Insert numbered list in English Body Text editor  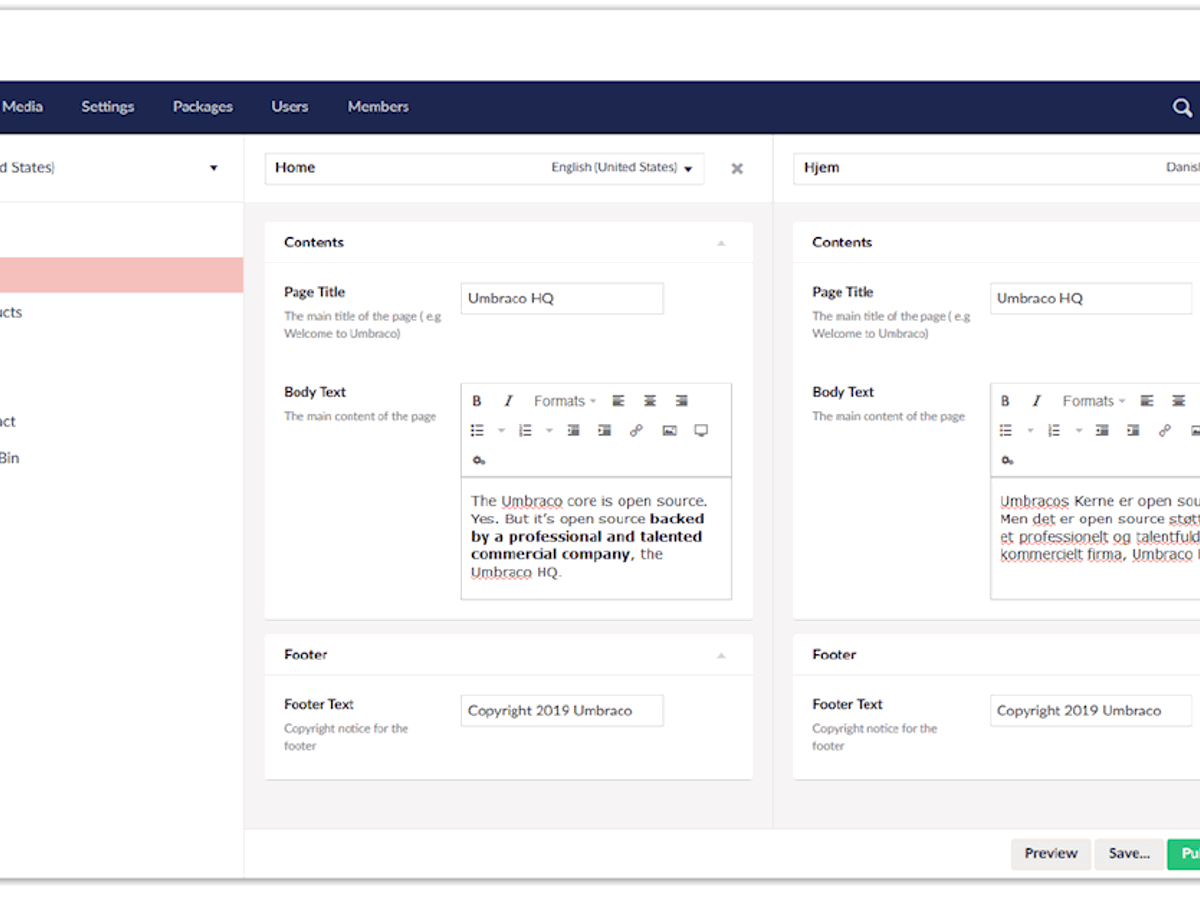click(x=525, y=431)
